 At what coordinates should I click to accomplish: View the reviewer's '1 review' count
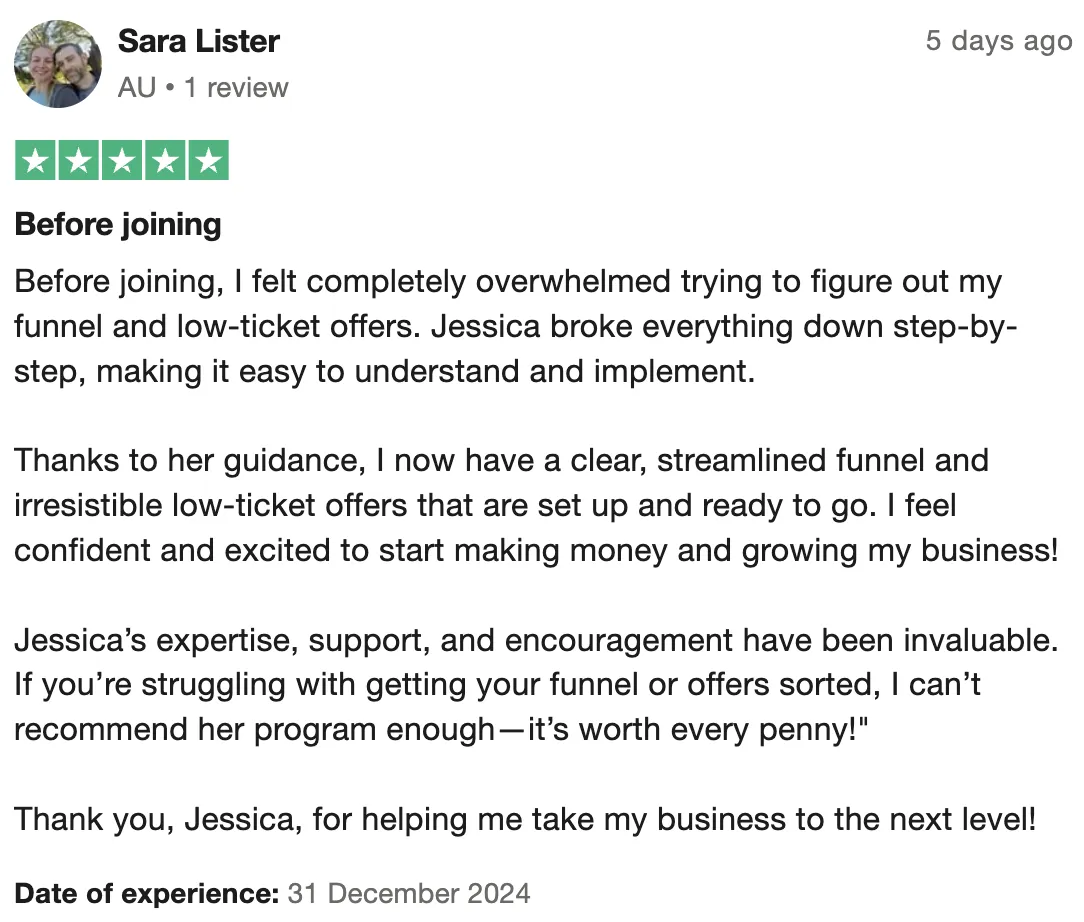[x=236, y=88]
